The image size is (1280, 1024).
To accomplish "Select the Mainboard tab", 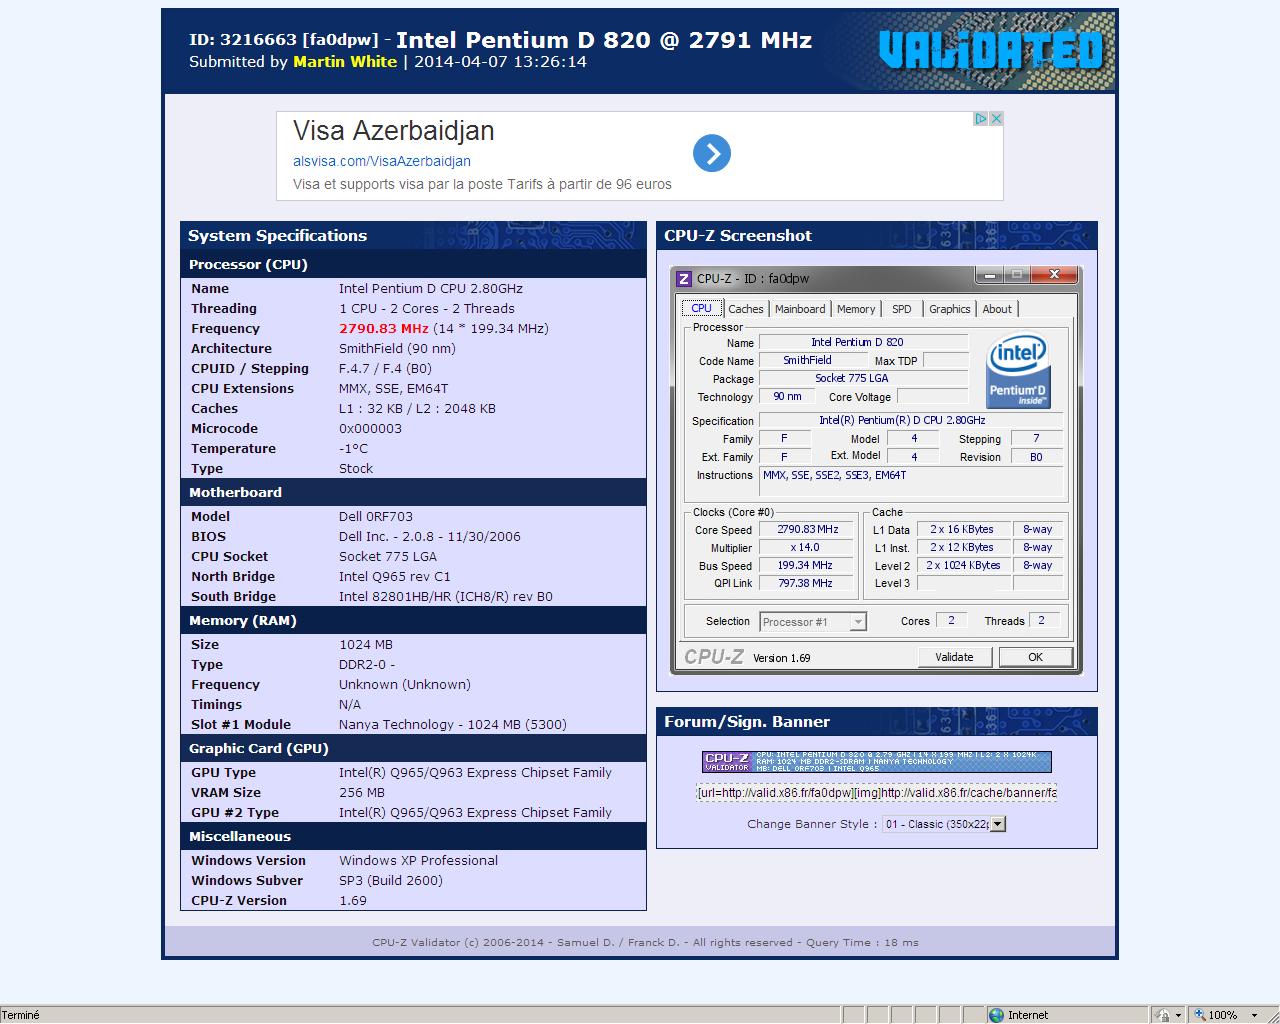I will [800, 309].
